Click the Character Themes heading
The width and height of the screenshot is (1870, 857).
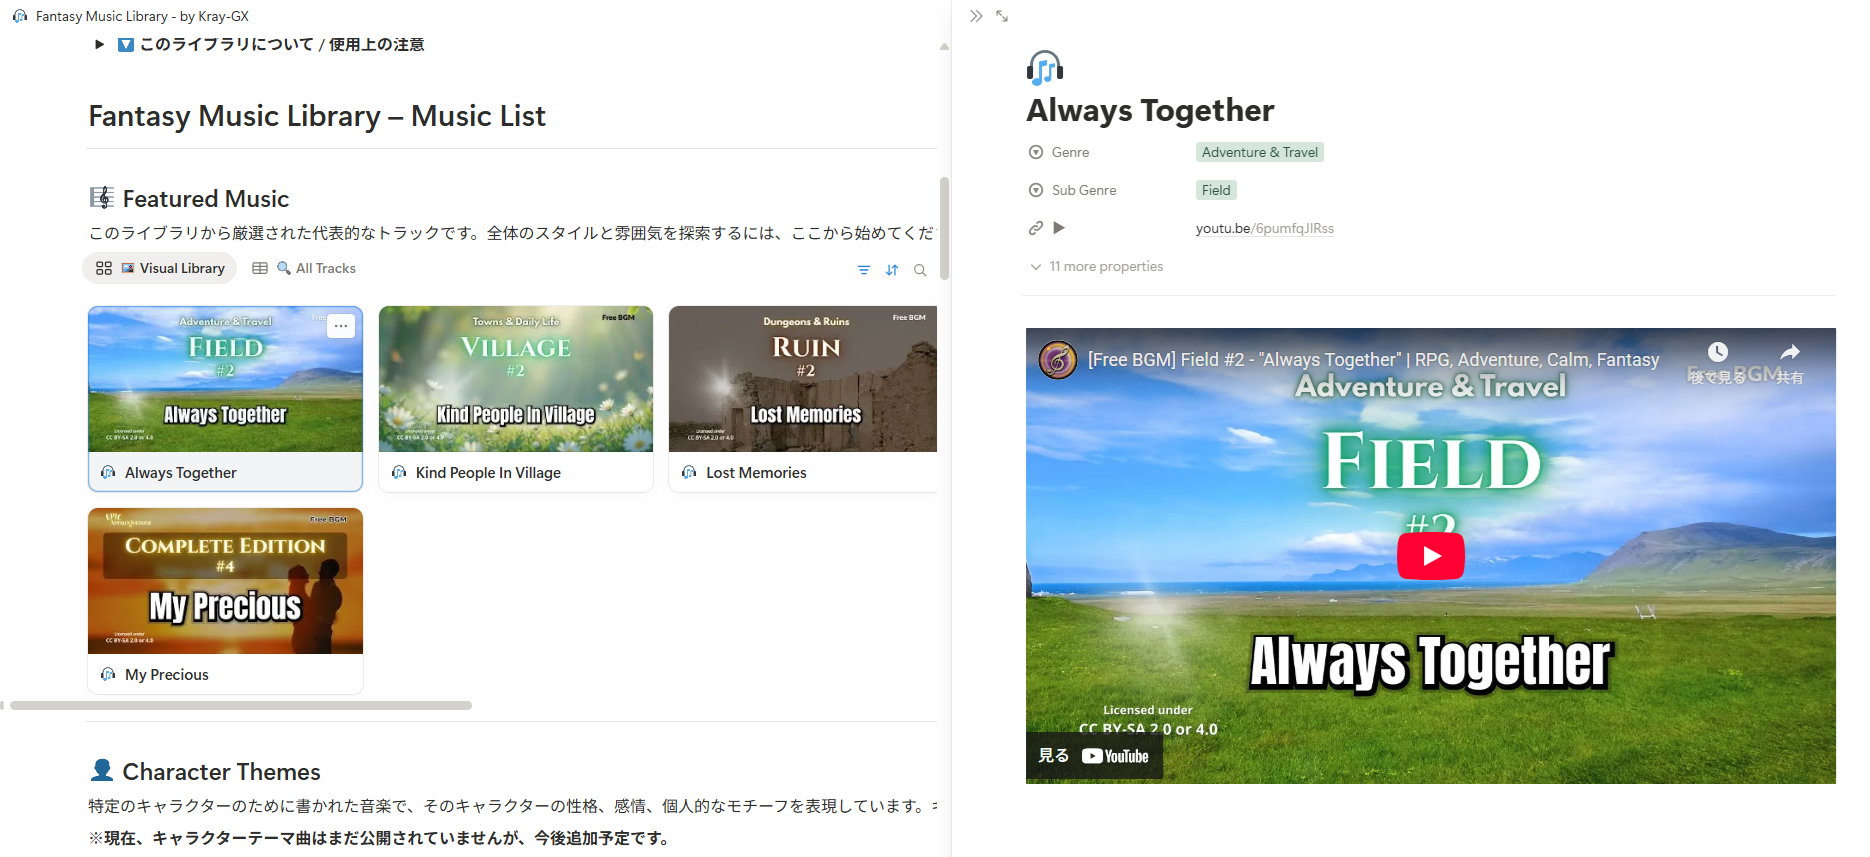pyautogui.click(x=221, y=772)
